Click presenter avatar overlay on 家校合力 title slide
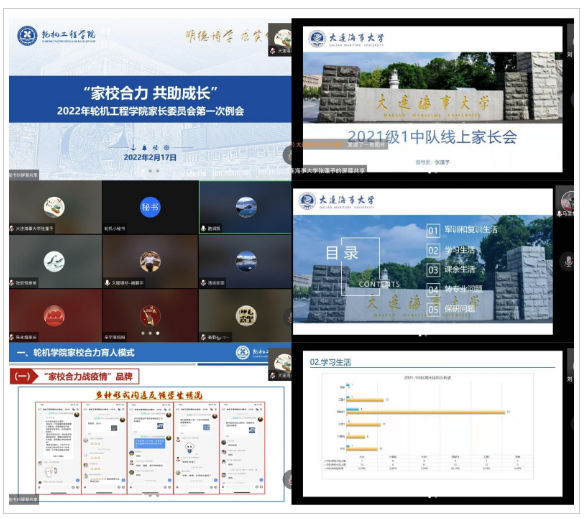Viewport: 584px width, 518px height. [280, 39]
